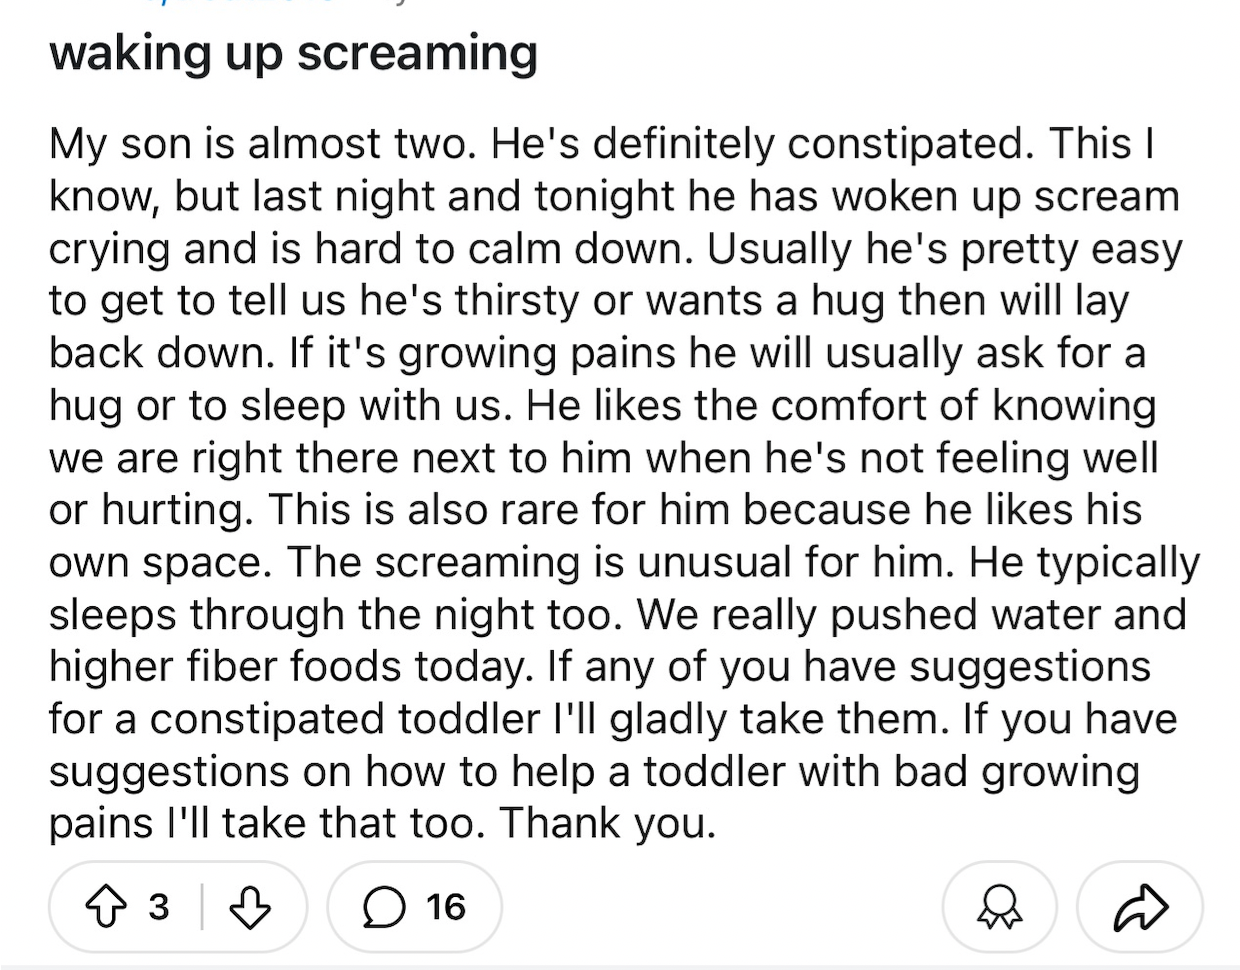Downvote the post with the down arrow
The width and height of the screenshot is (1240, 970).
coord(250,906)
